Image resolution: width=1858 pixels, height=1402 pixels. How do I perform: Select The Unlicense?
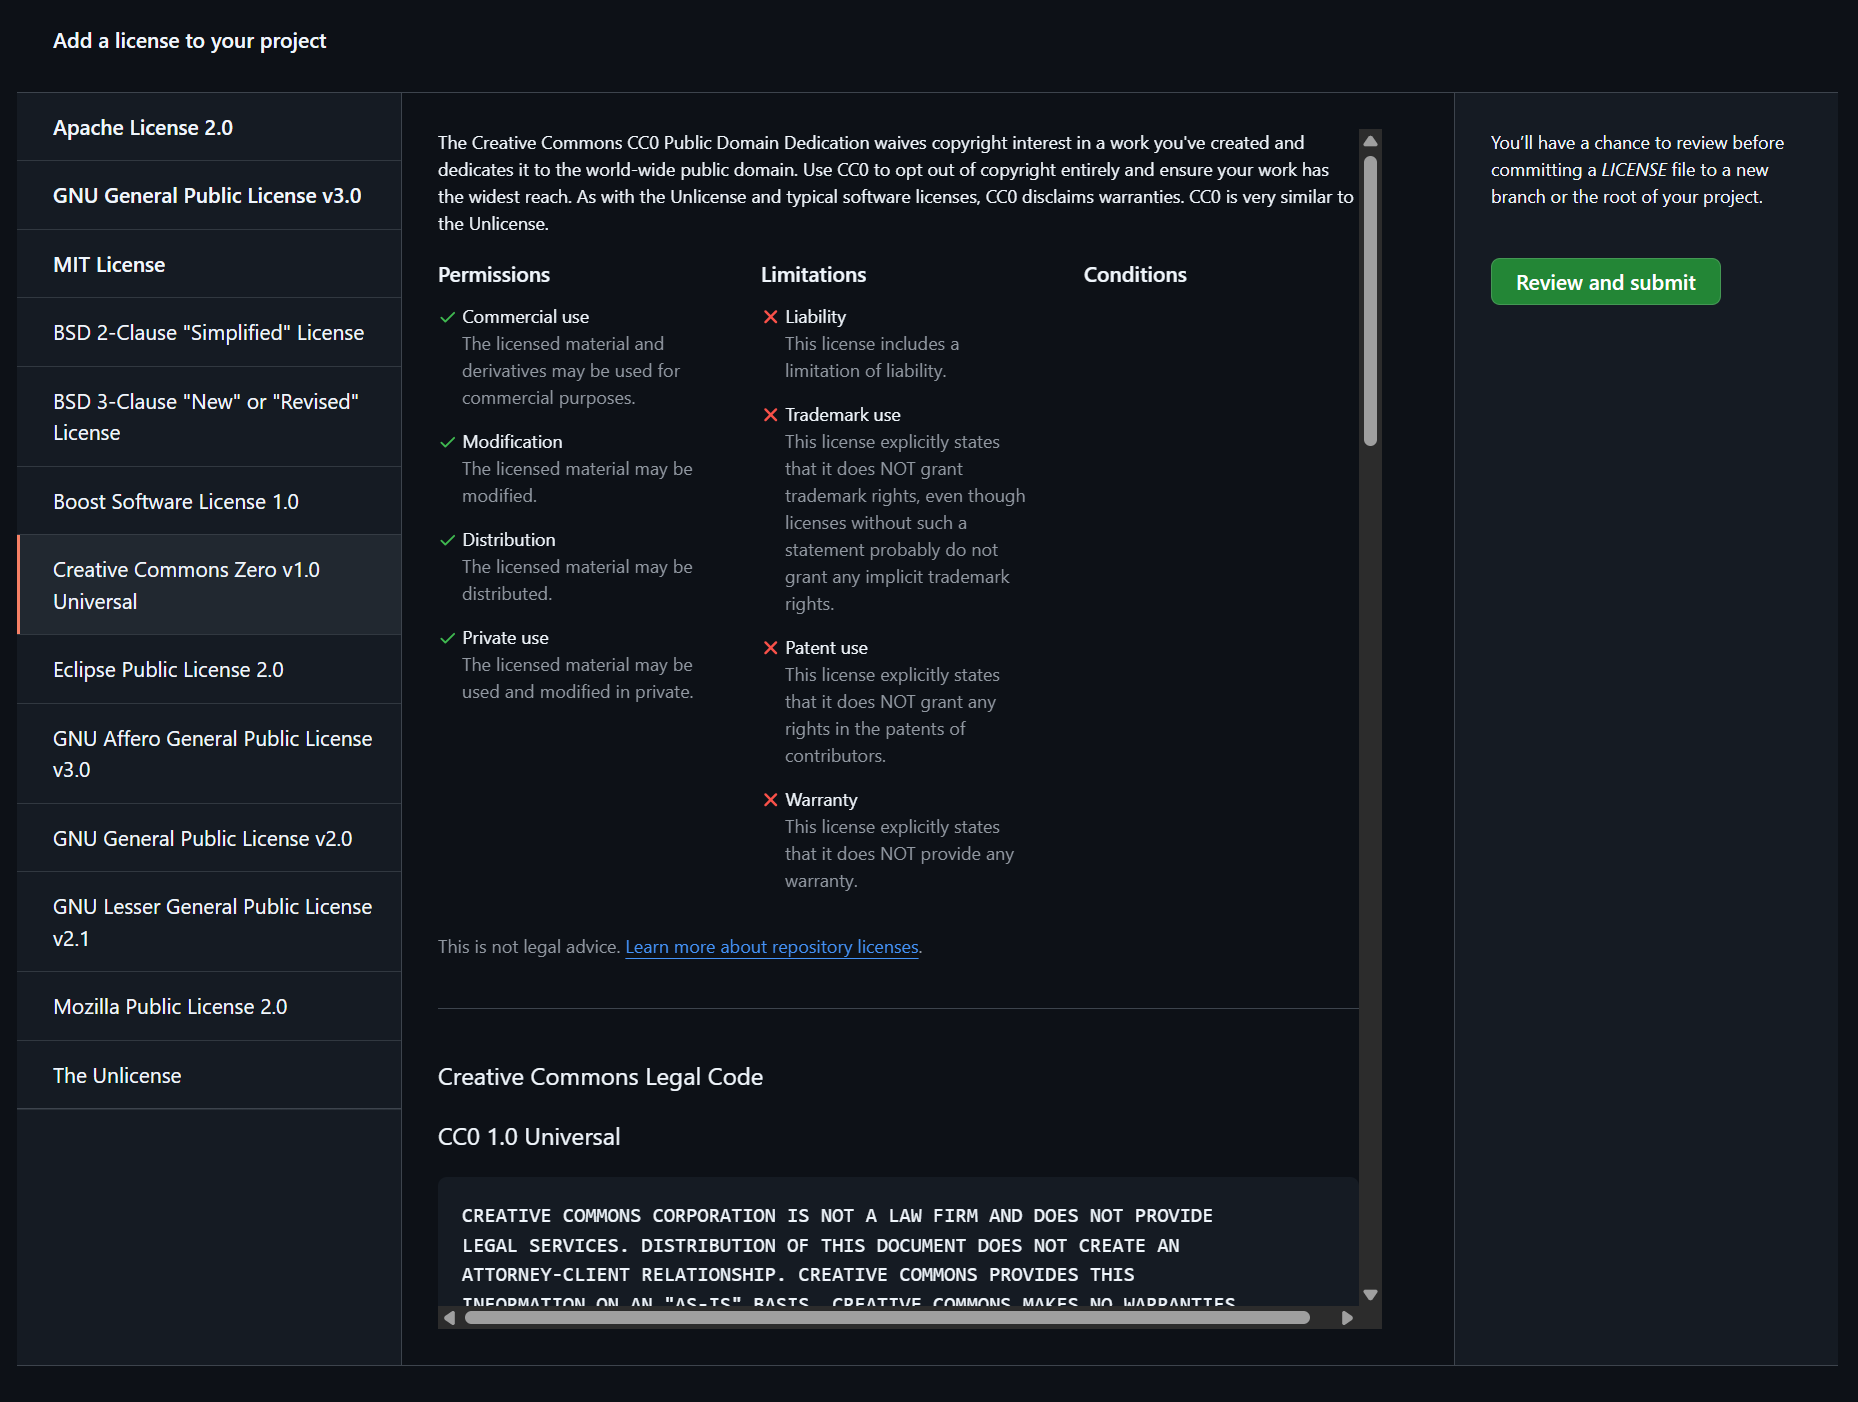tap(209, 1076)
